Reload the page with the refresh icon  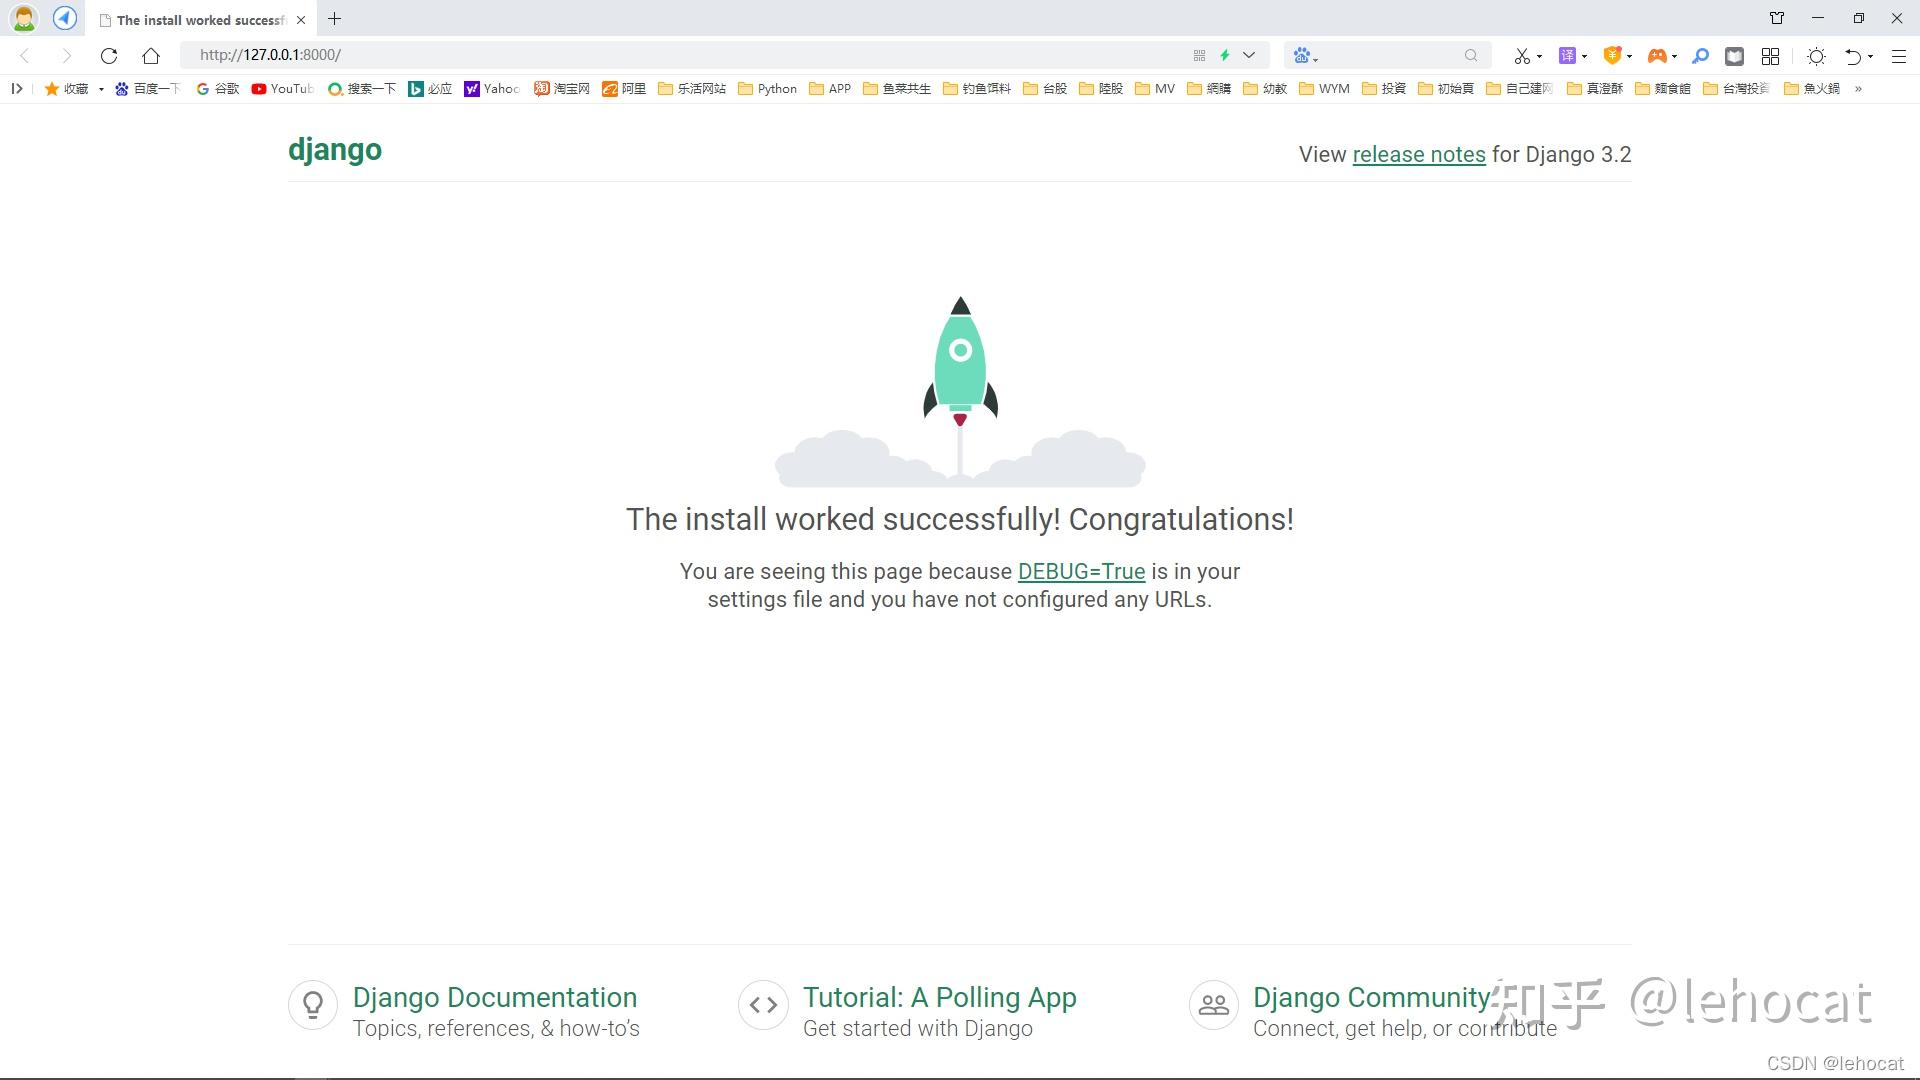pos(108,55)
